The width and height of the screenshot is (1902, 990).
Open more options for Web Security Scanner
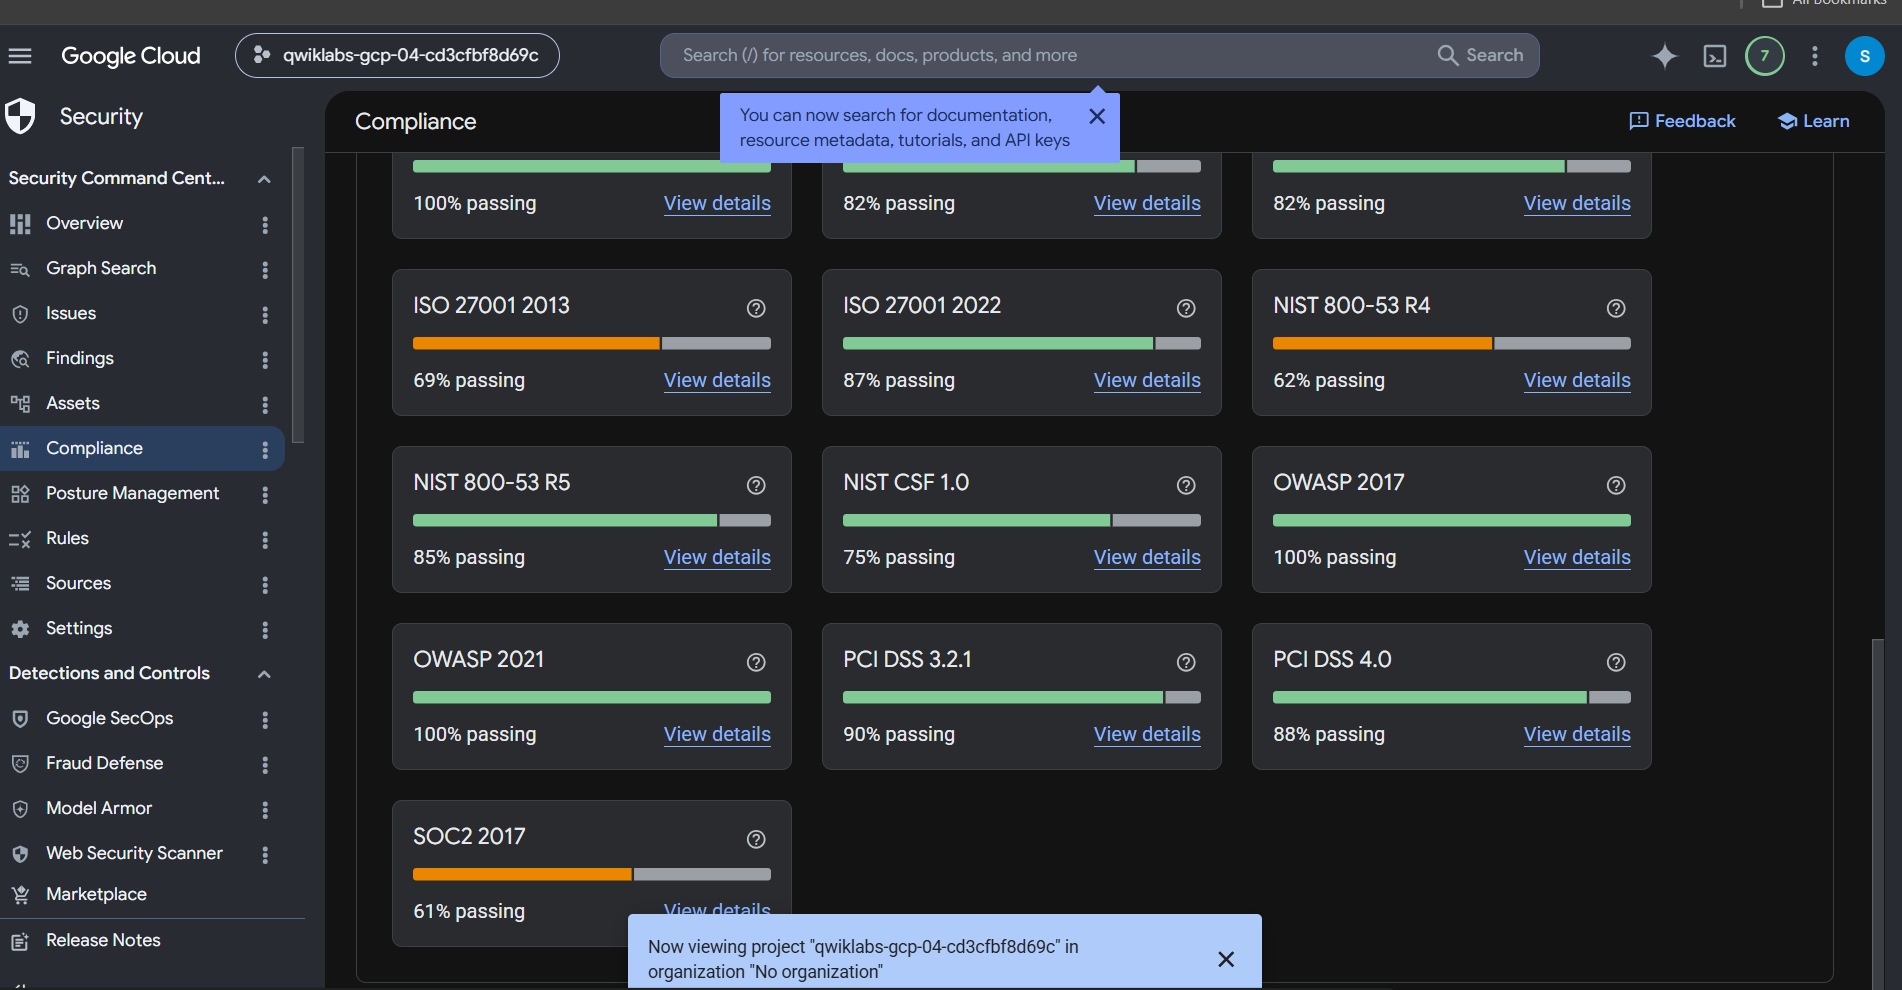pyautogui.click(x=265, y=854)
